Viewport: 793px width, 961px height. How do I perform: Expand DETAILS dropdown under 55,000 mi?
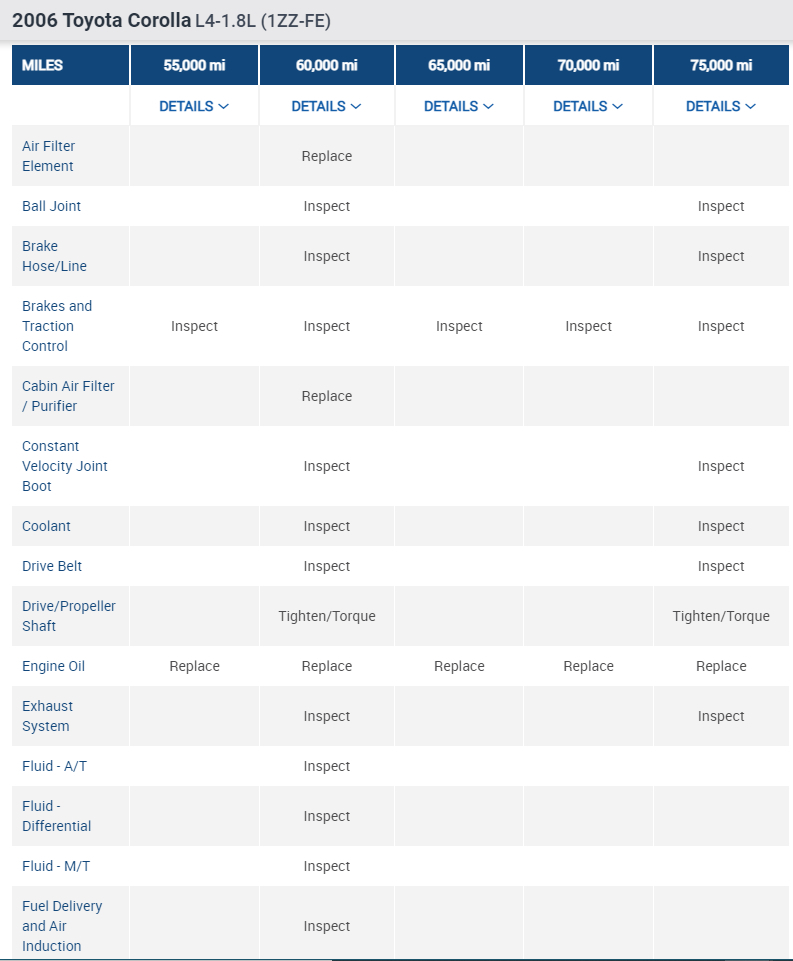pos(194,106)
